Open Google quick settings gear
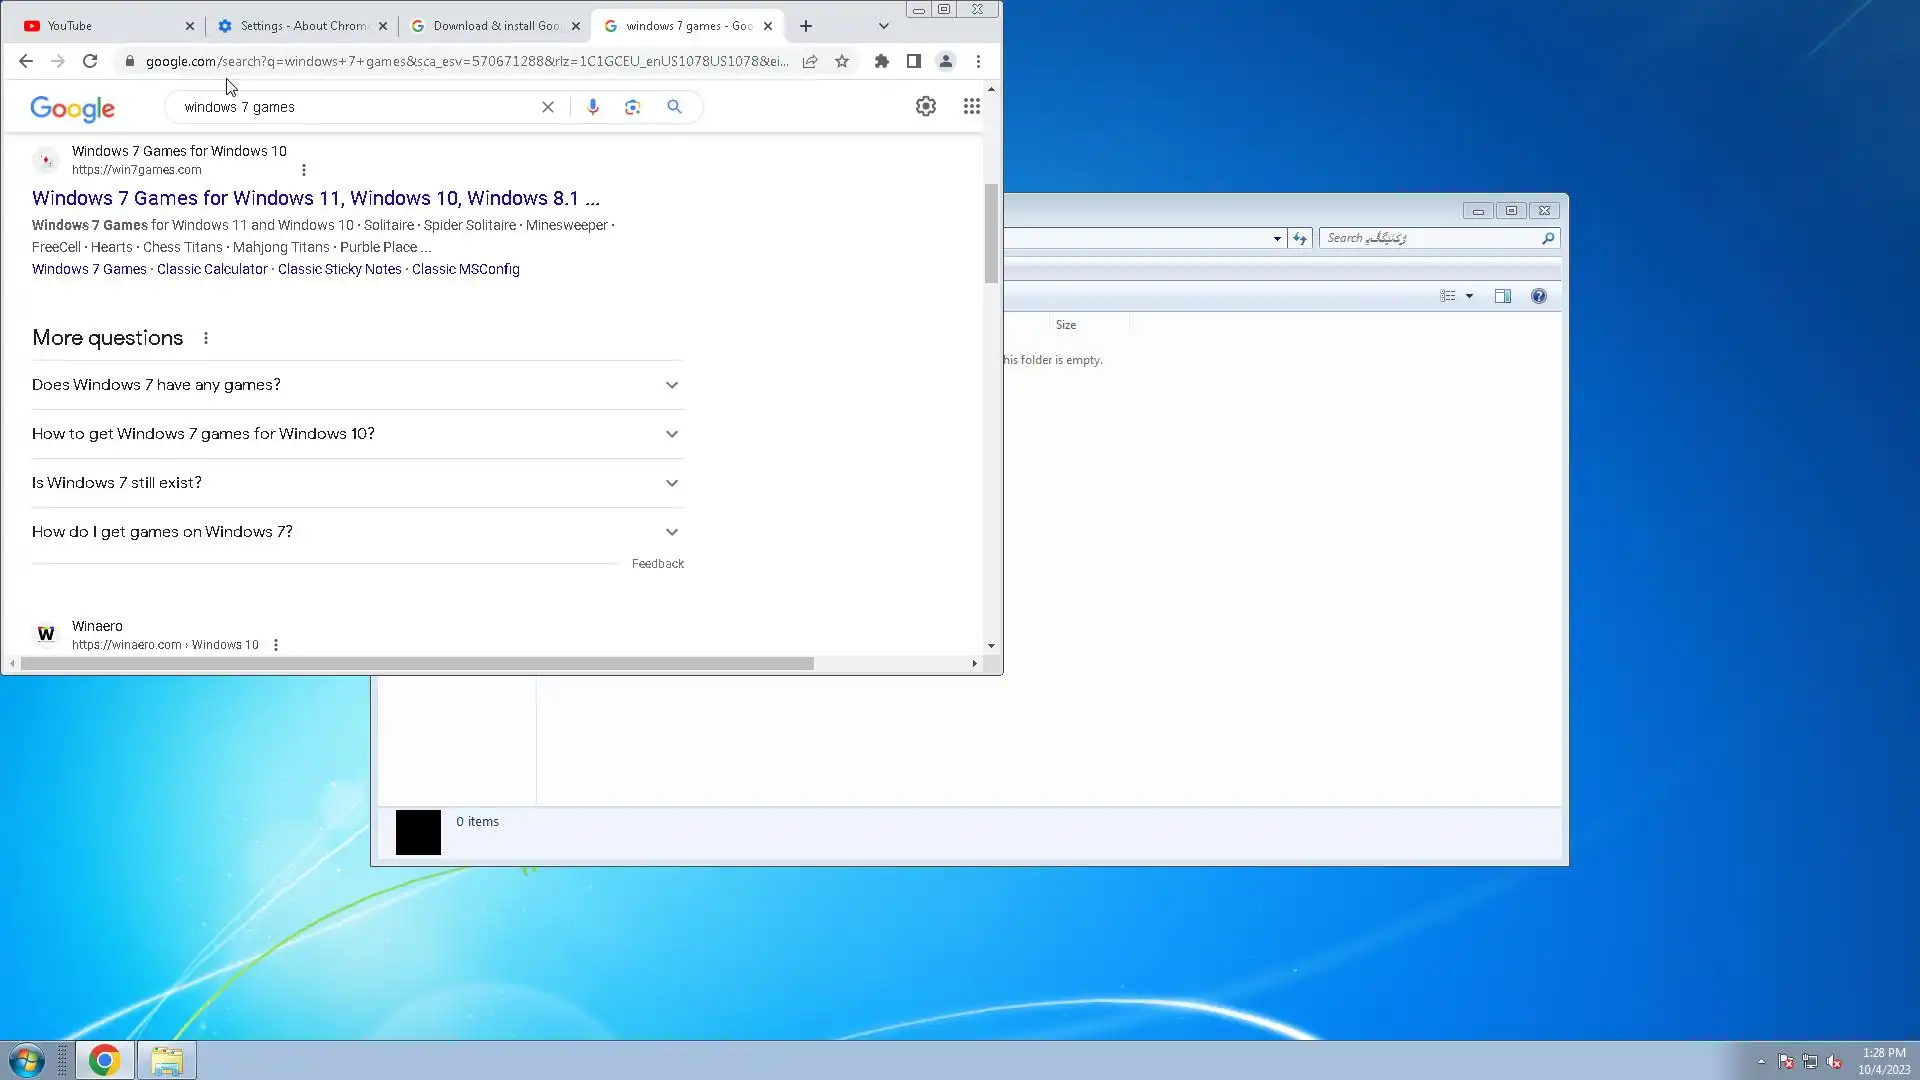This screenshot has width=1920, height=1080. coord(926,106)
